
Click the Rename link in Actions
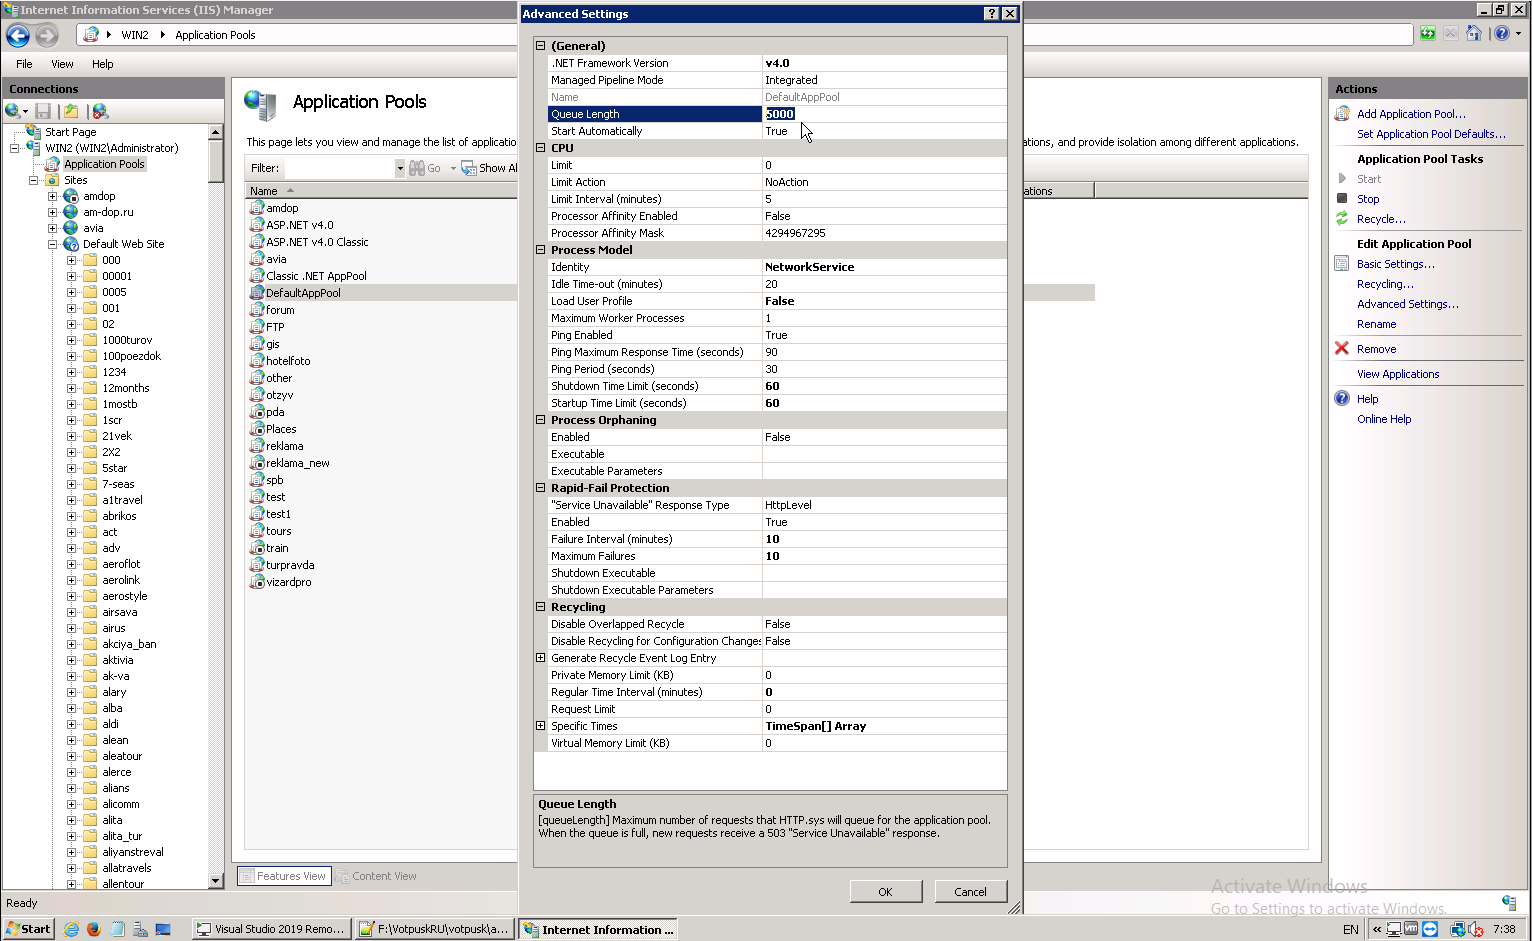coord(1376,324)
